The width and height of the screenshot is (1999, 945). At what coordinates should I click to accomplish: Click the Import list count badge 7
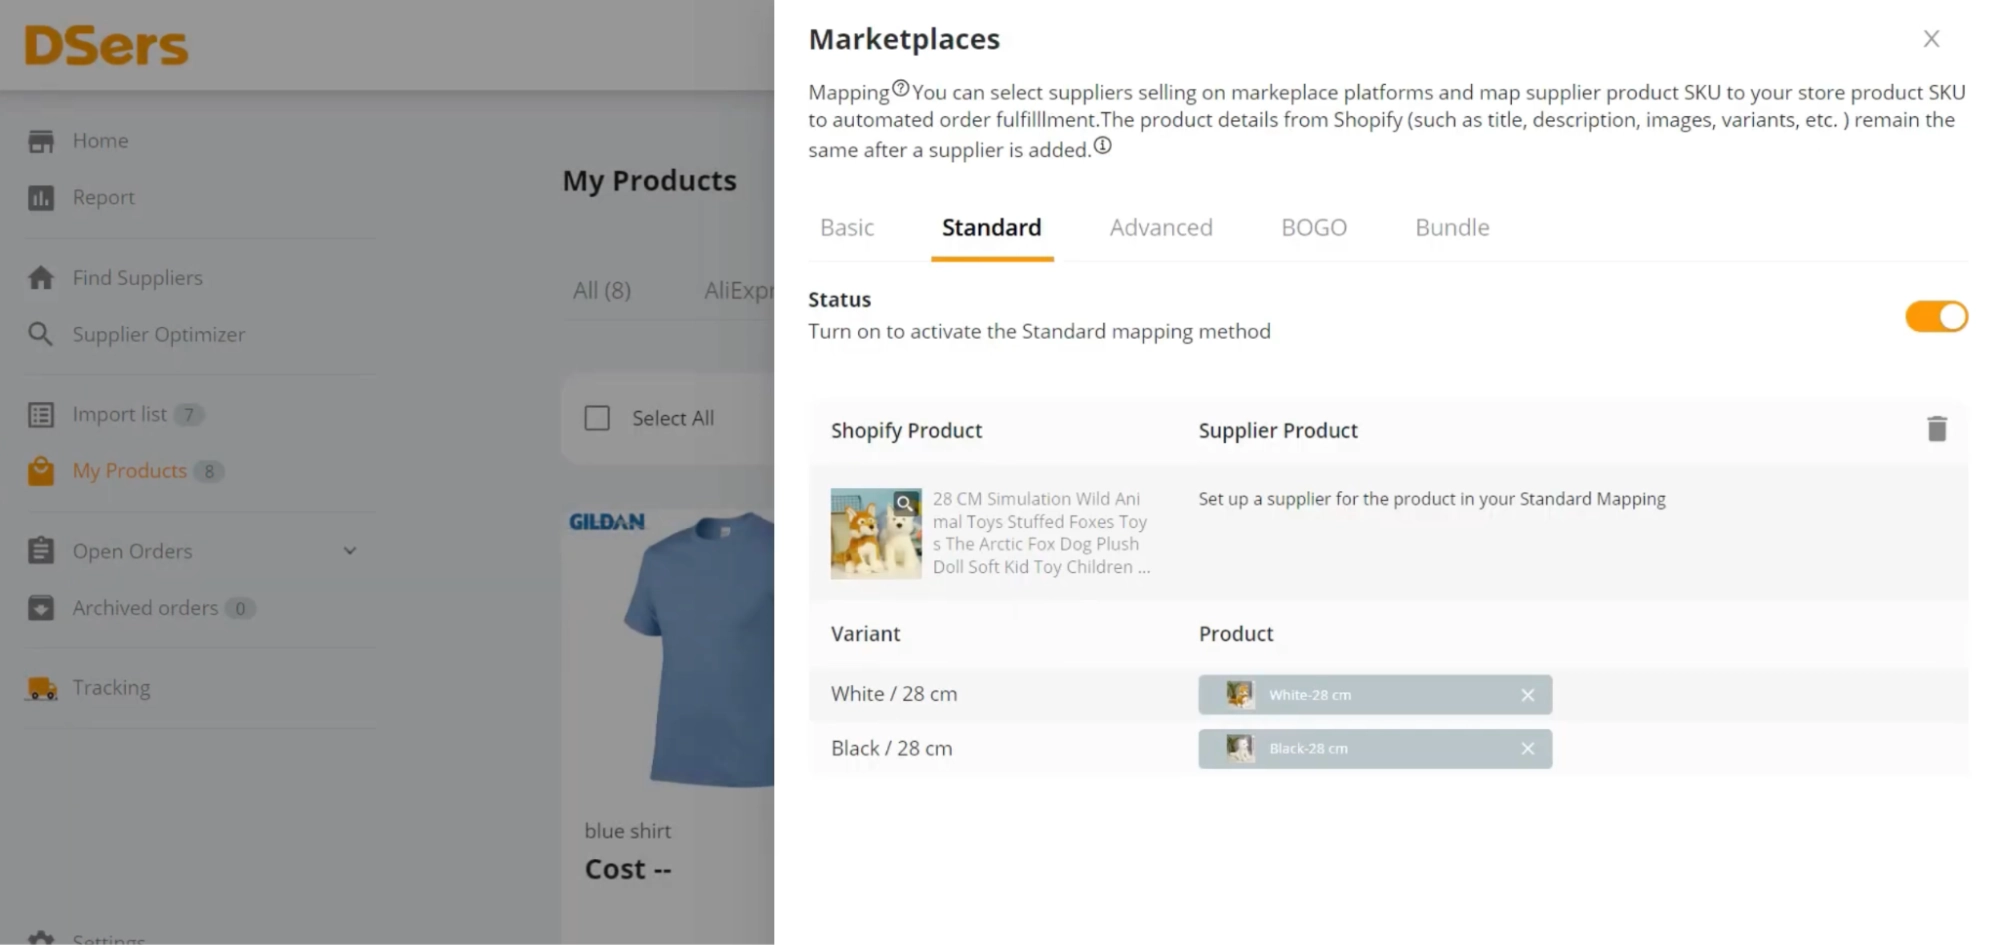(189, 415)
